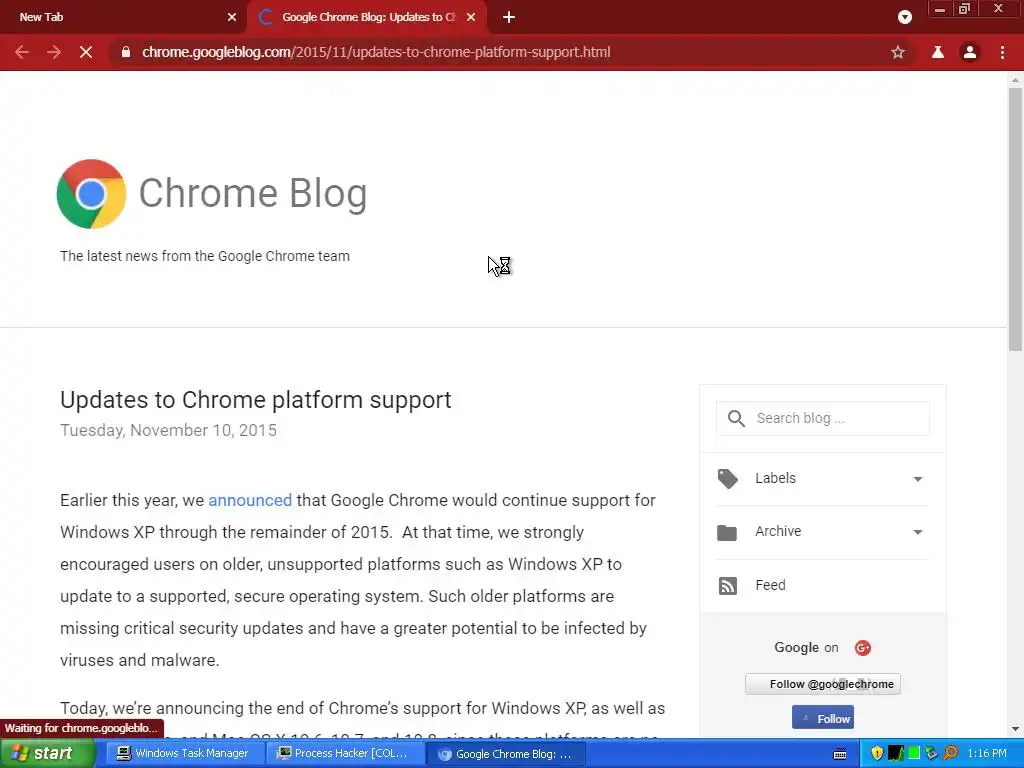Click the date Tuesday, November 10, 2015
This screenshot has width=1024, height=768.
tap(168, 430)
